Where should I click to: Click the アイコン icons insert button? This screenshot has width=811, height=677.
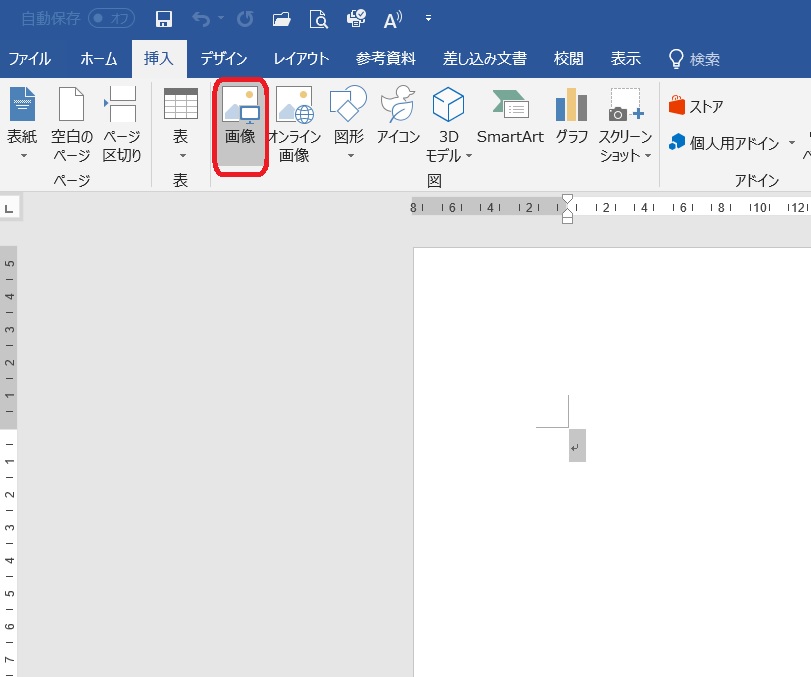click(x=398, y=116)
